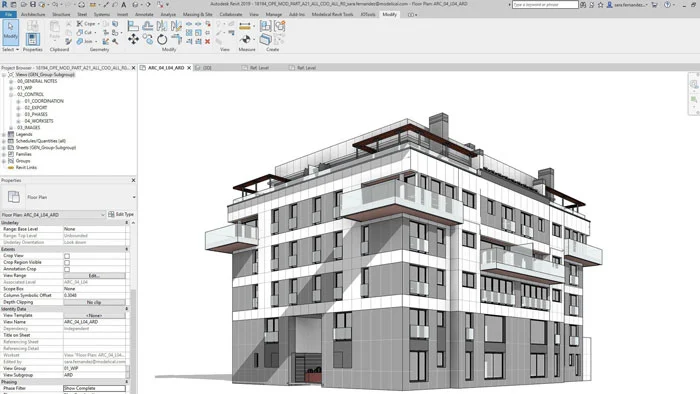Click the red Delete X icon
Viewport: 700px width, 394px height.
(x=208, y=41)
